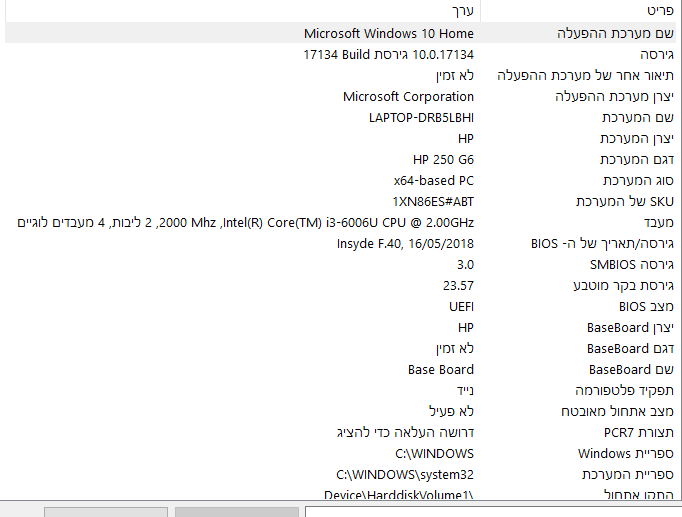Click the Intel Core i3-6006U processor value
The height and width of the screenshot is (517, 682).
(245, 223)
